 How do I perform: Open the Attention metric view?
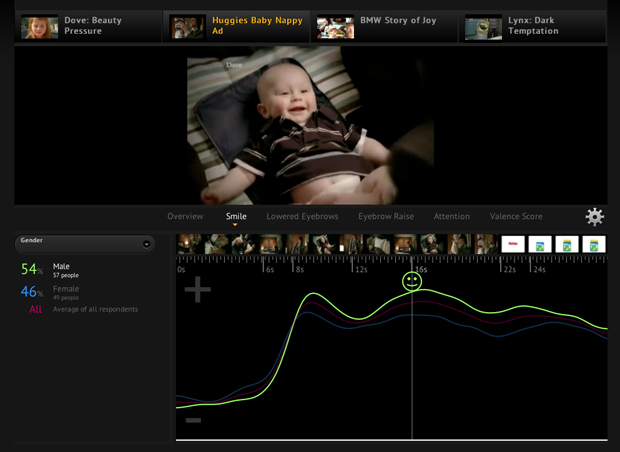pyautogui.click(x=451, y=216)
